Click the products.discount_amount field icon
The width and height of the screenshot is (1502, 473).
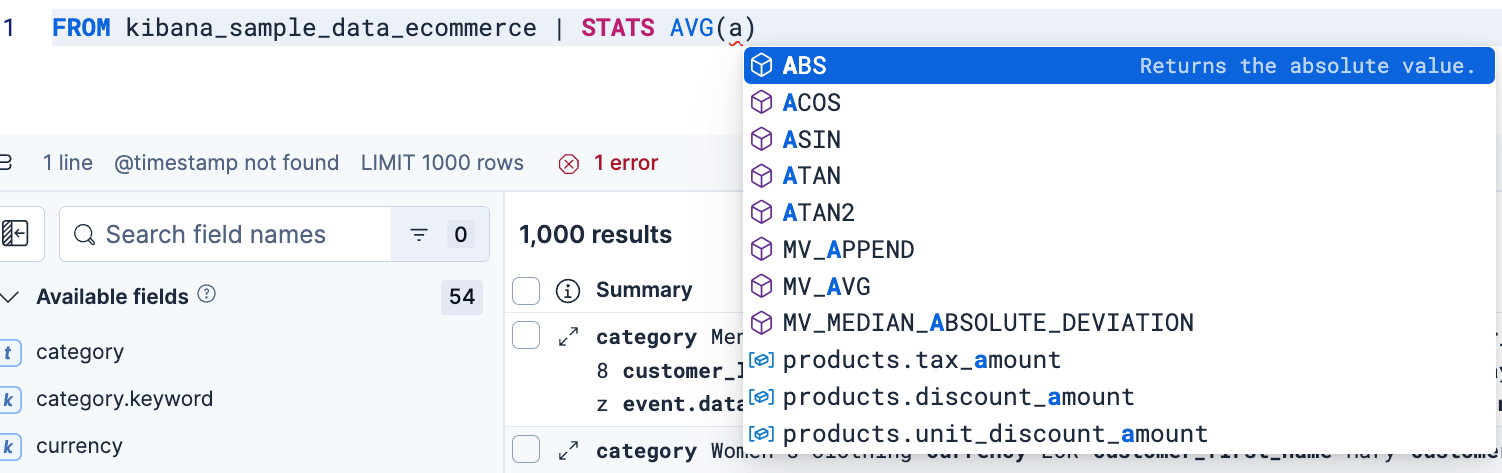762,397
